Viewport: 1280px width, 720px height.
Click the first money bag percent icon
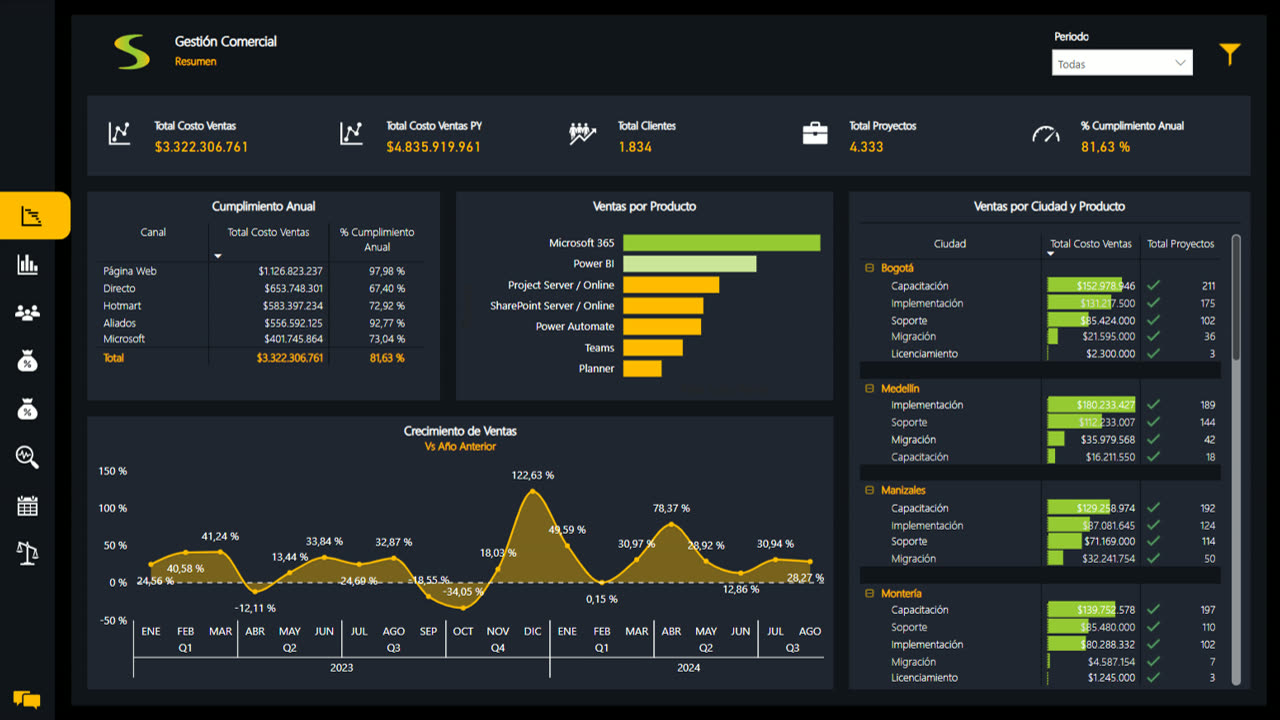[x=28, y=361]
